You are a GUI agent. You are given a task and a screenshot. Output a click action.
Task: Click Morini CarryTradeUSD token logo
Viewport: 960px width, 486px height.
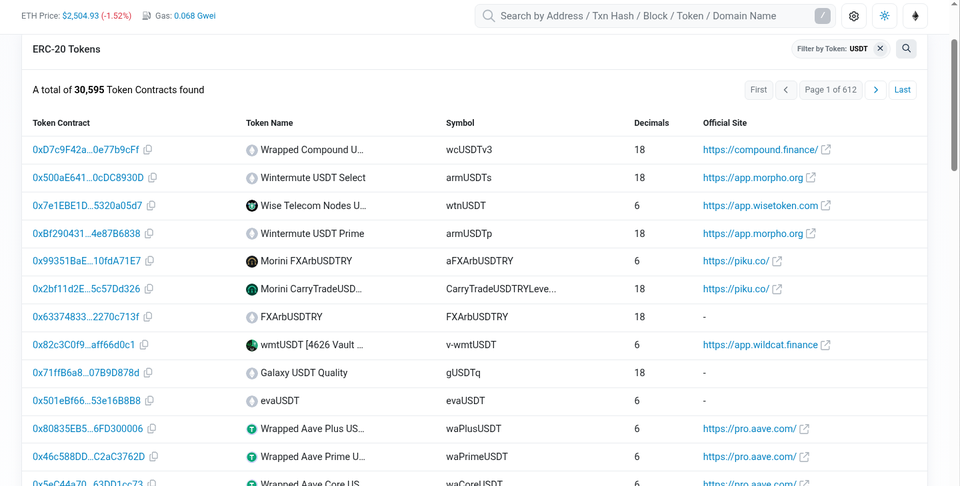coord(252,290)
